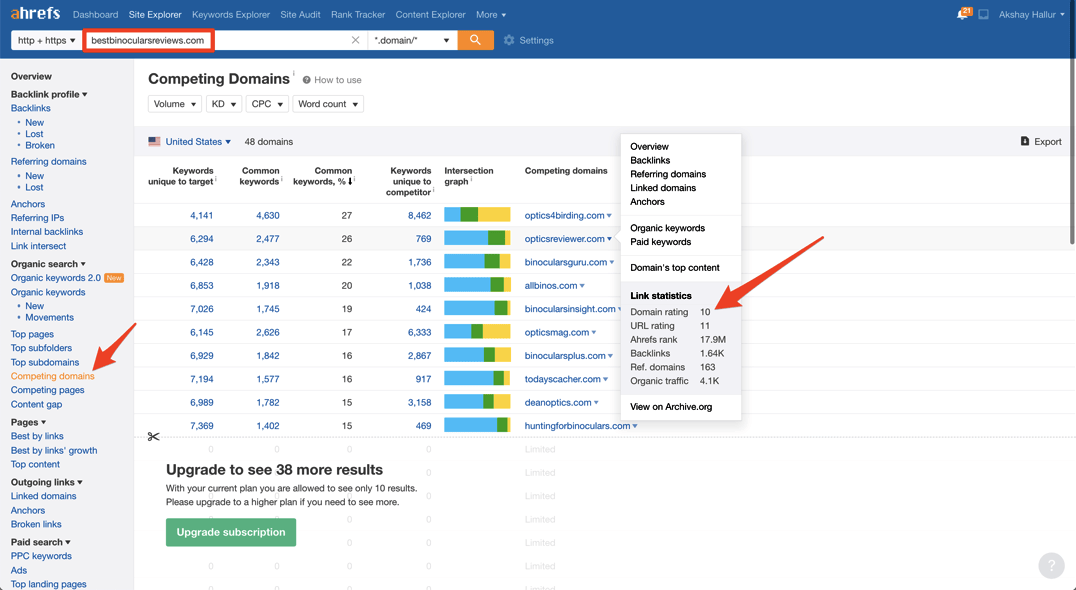Click the monitor icon beside notifications
Image resolution: width=1076 pixels, height=590 pixels.
[x=984, y=15]
